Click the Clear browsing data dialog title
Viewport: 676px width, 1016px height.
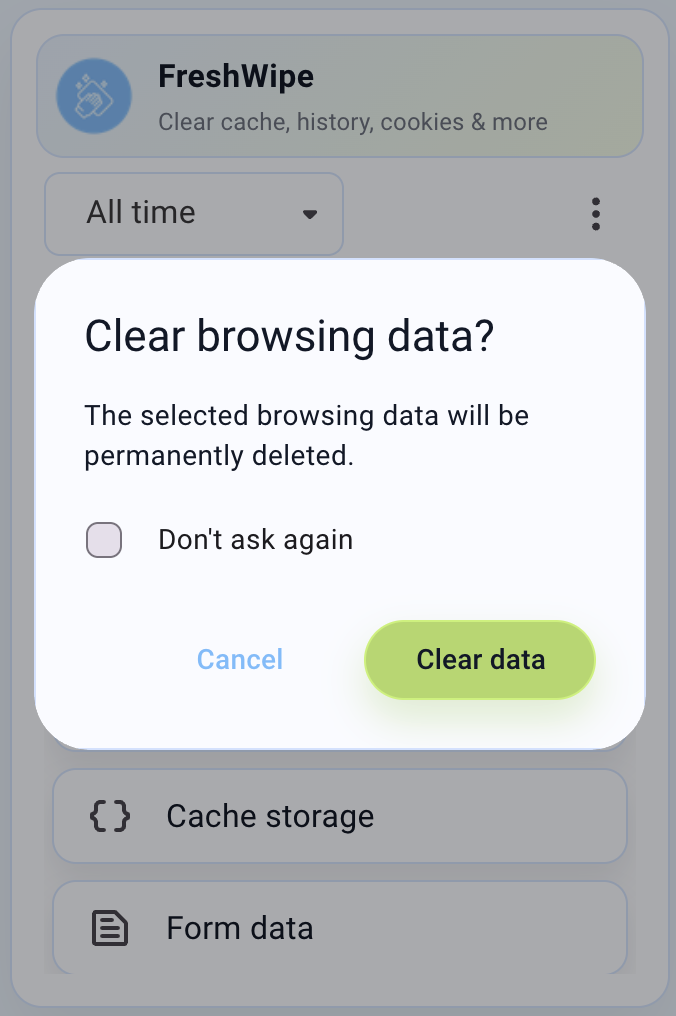tap(288, 336)
